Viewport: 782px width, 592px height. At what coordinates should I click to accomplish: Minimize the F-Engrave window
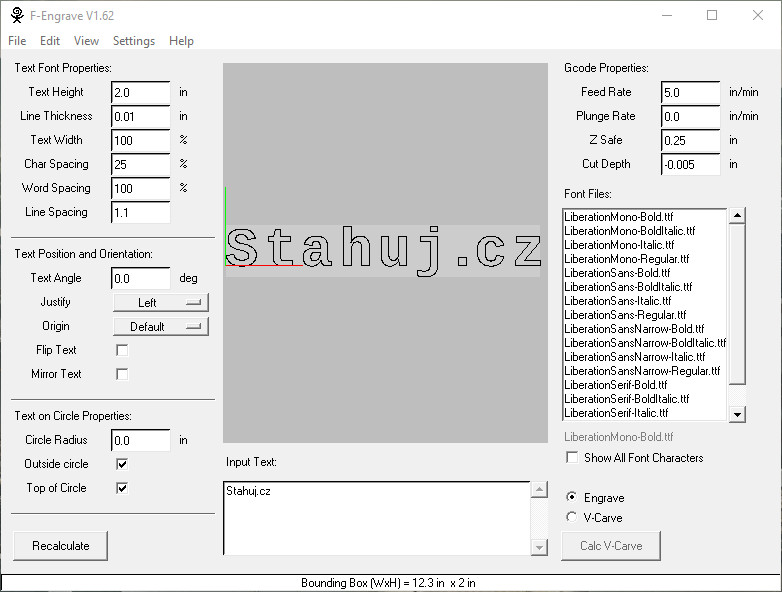click(667, 15)
